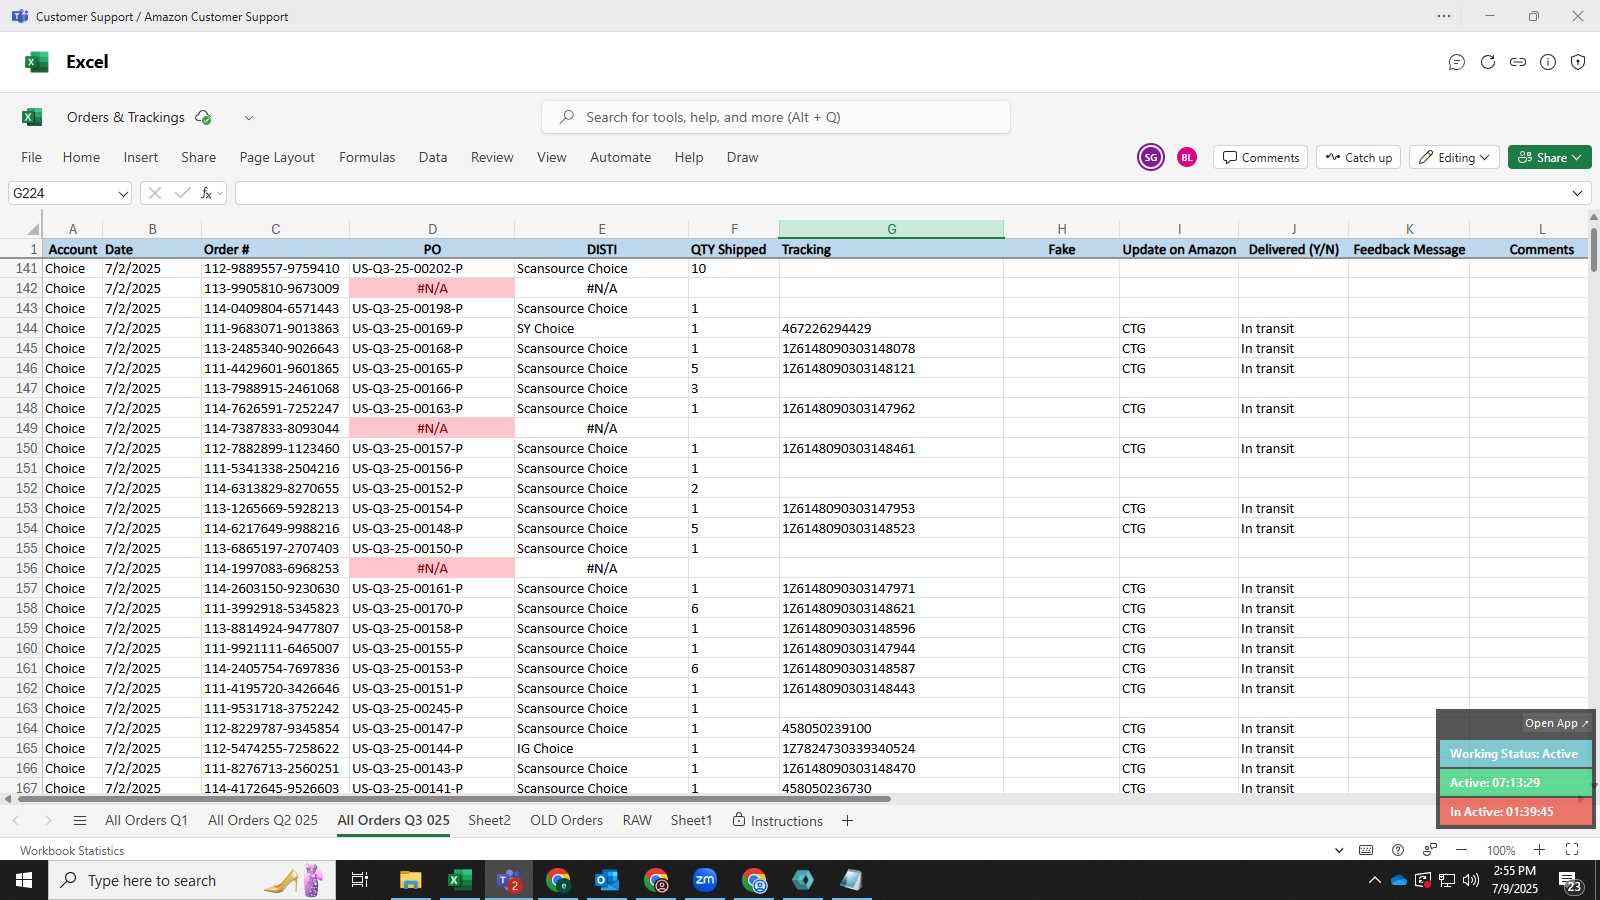Click the feedback icon in the status bar

point(1430,850)
